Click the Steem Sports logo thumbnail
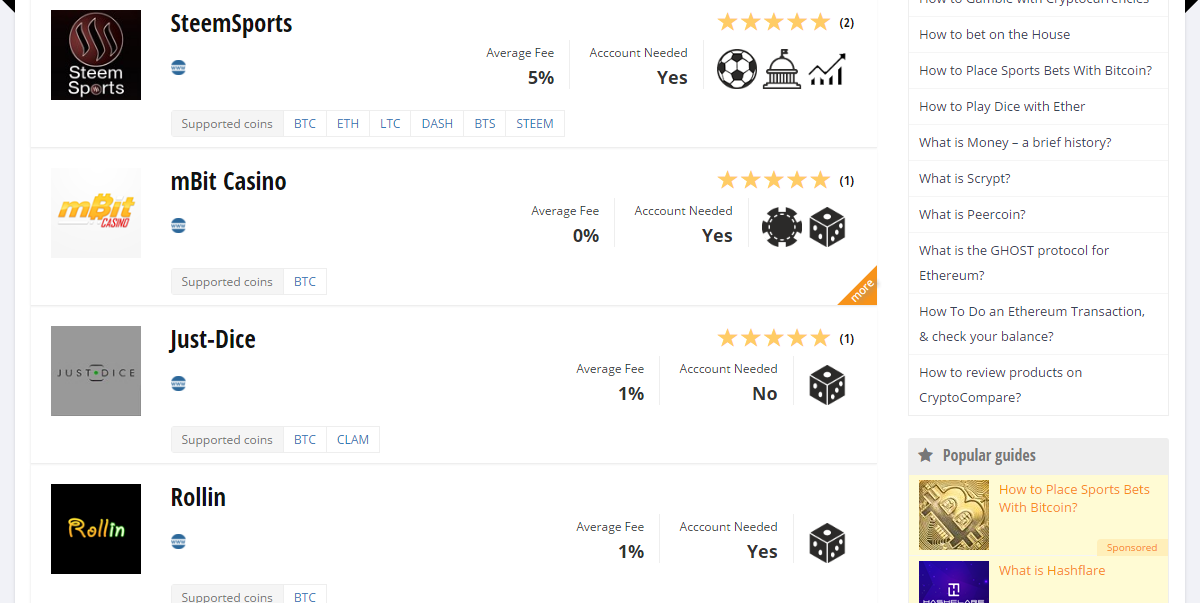The height and width of the screenshot is (603, 1200). click(x=96, y=55)
